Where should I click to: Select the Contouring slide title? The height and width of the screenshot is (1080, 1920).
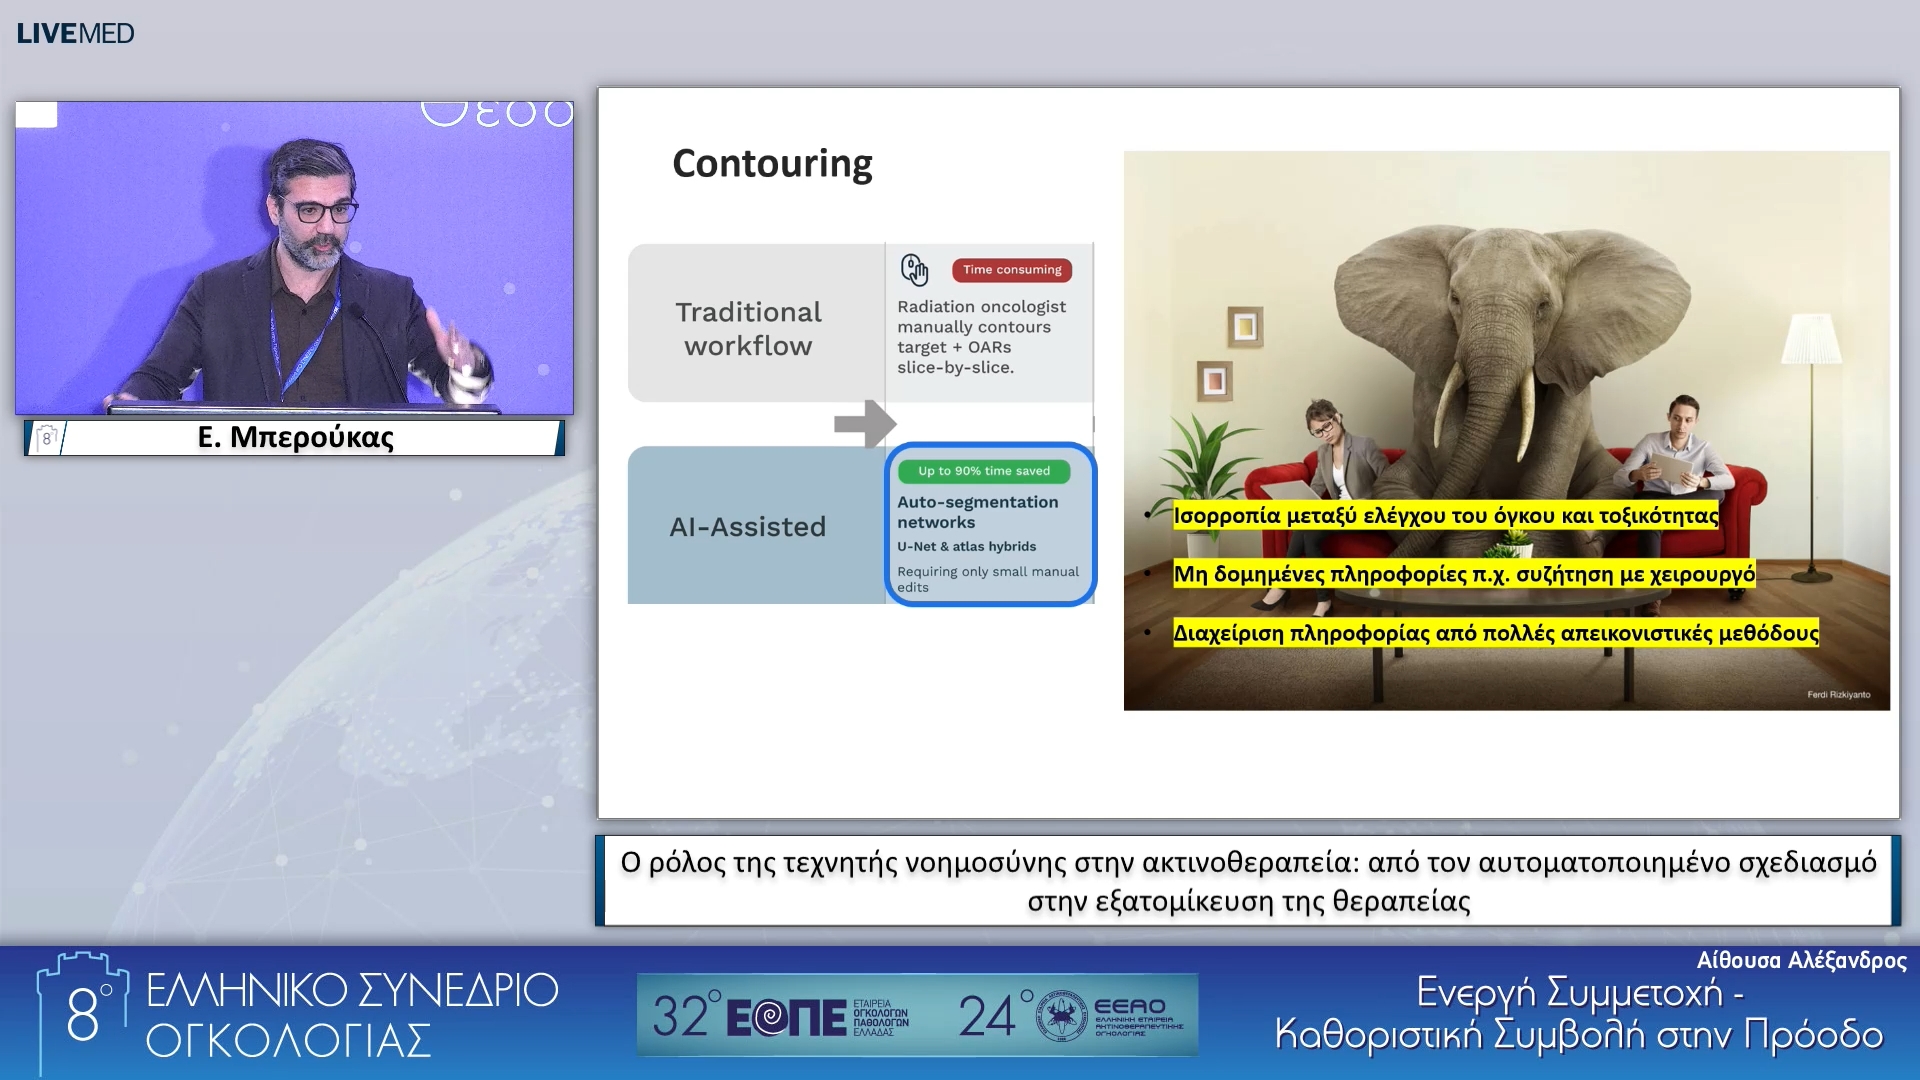coord(772,163)
